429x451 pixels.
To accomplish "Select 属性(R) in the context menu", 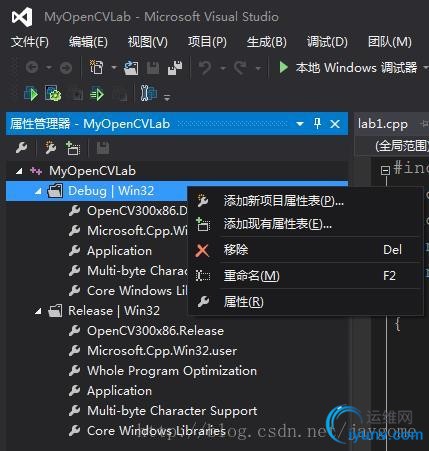I will point(303,302).
